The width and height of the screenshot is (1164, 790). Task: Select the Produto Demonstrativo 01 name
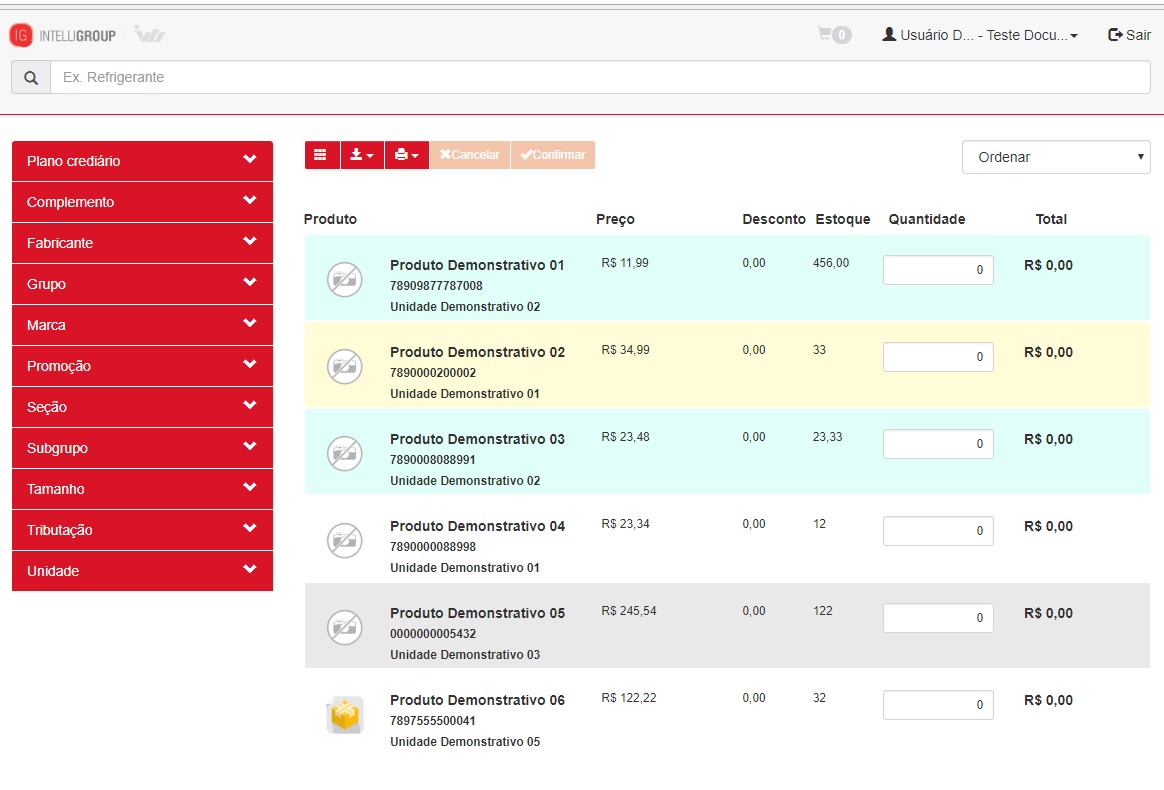click(x=477, y=265)
